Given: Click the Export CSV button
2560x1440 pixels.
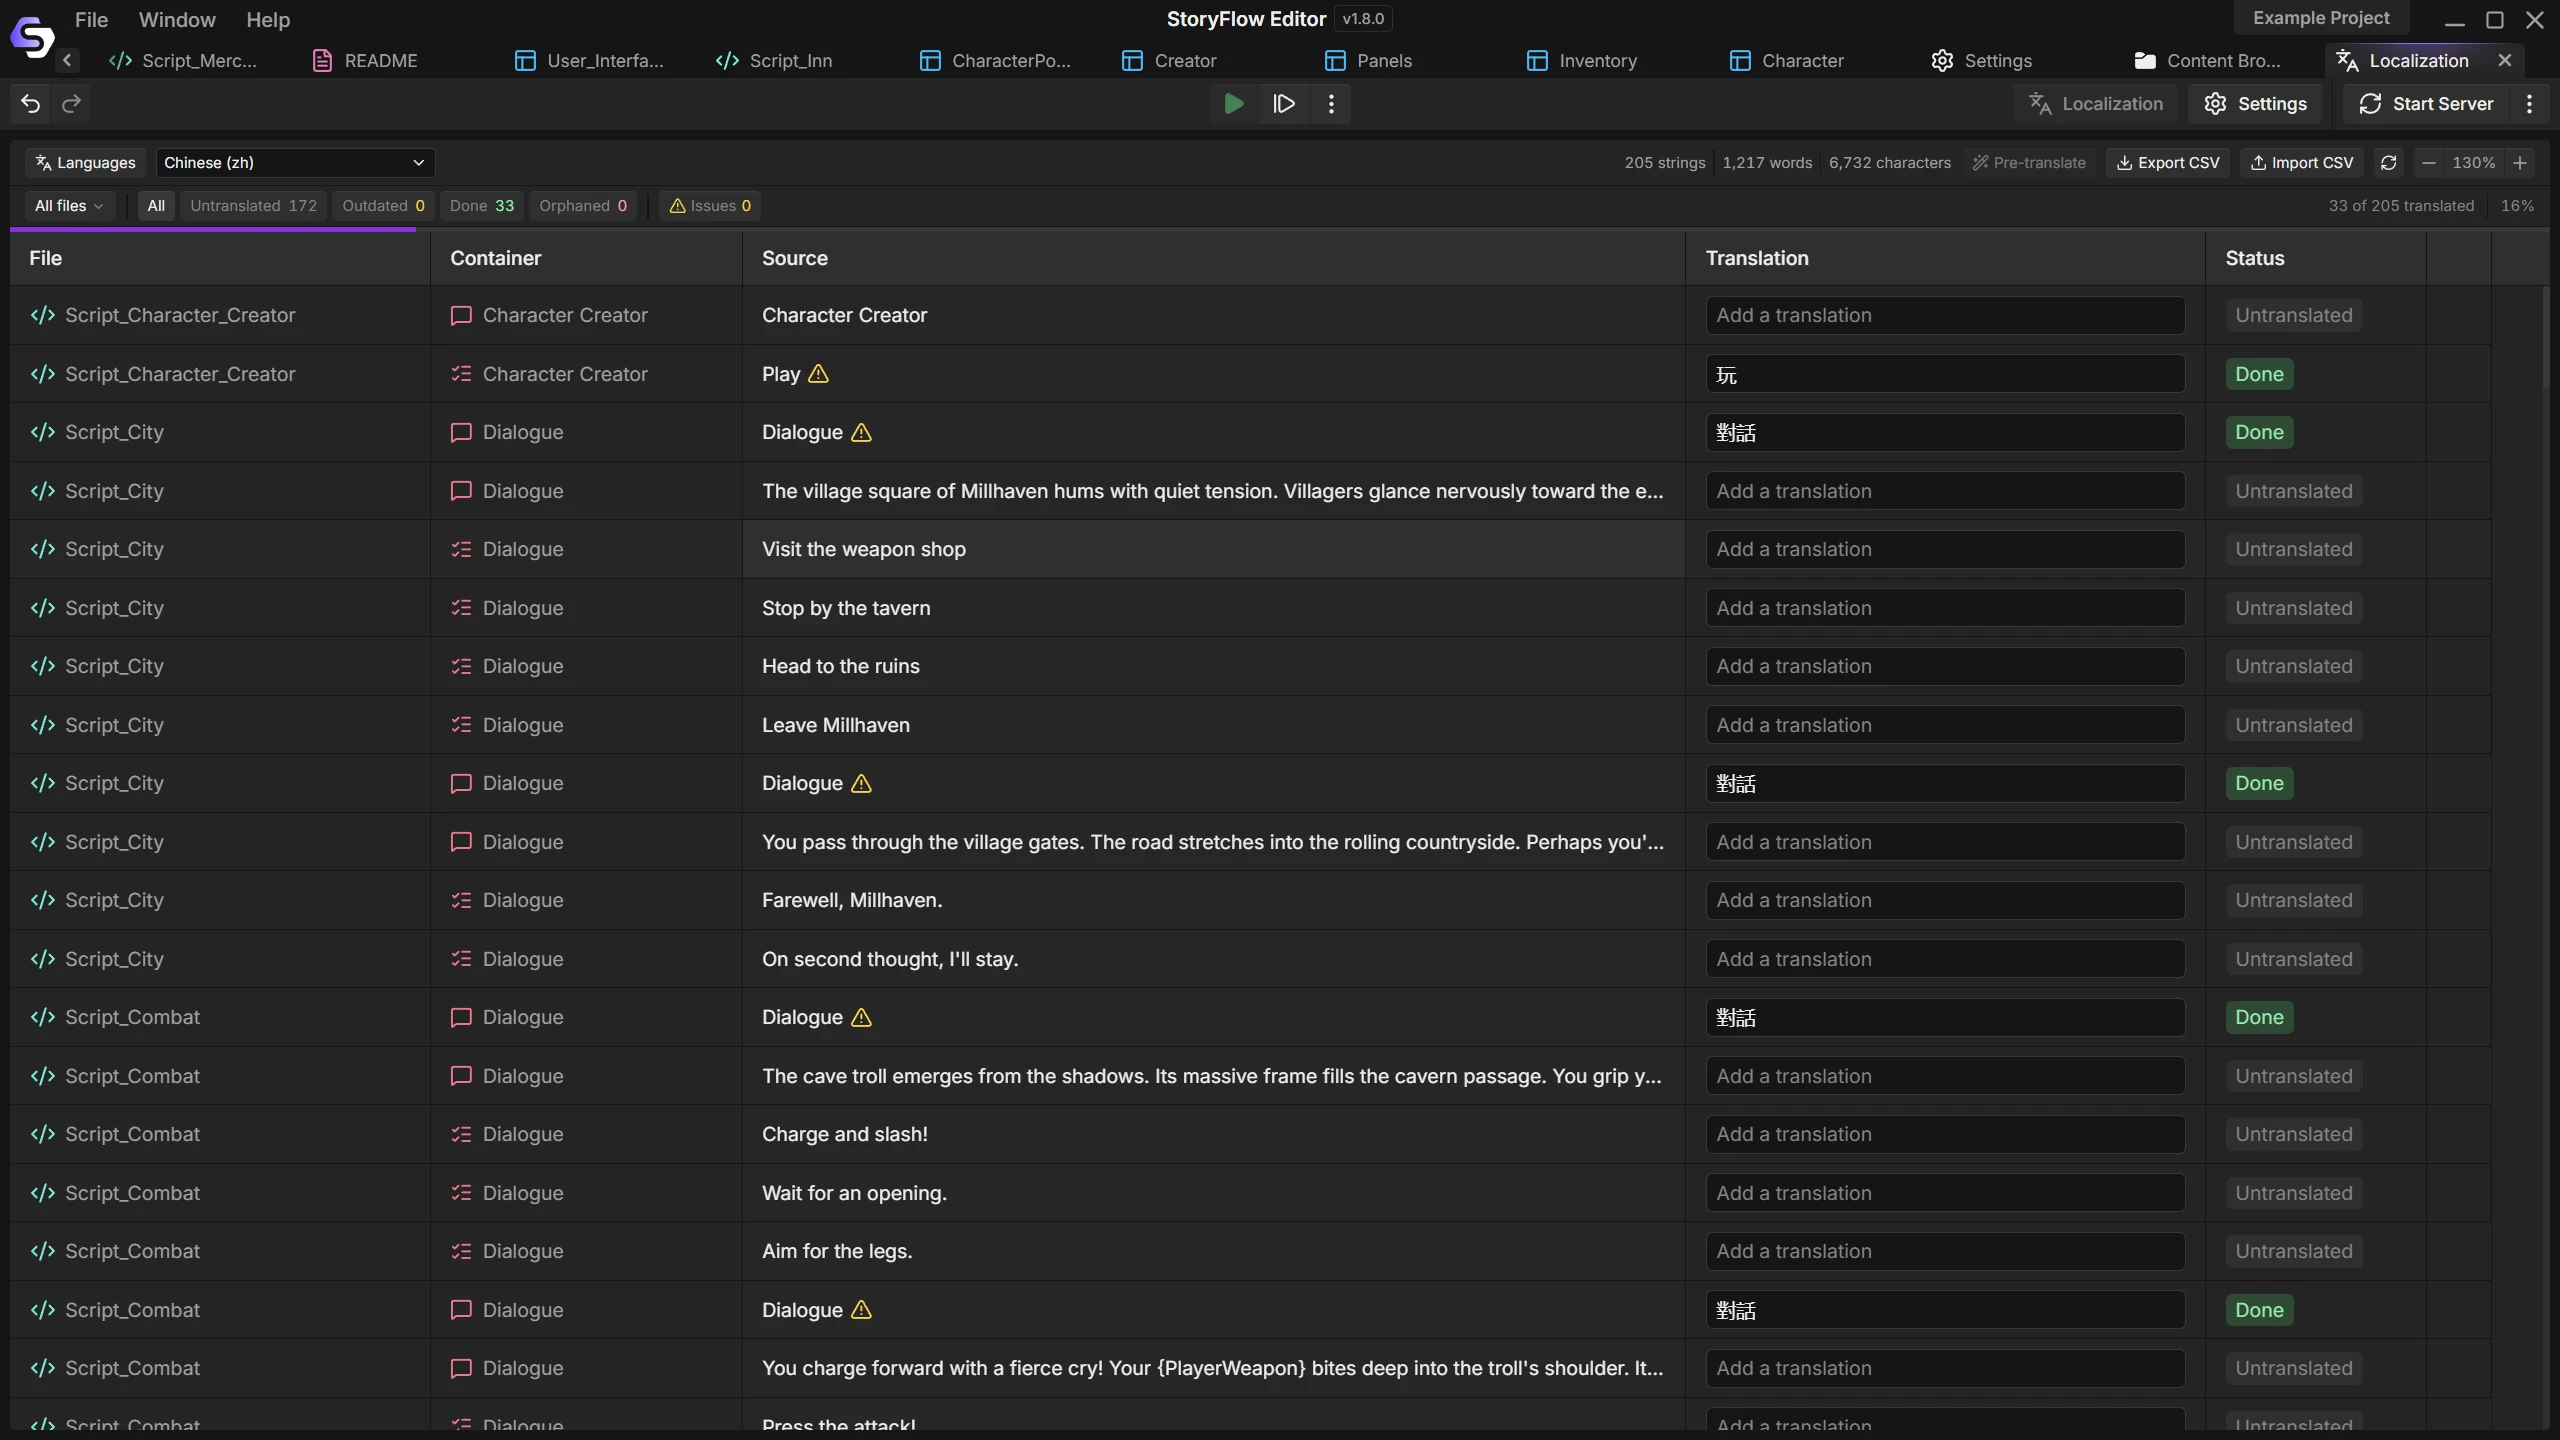Looking at the screenshot, I should click(2168, 163).
